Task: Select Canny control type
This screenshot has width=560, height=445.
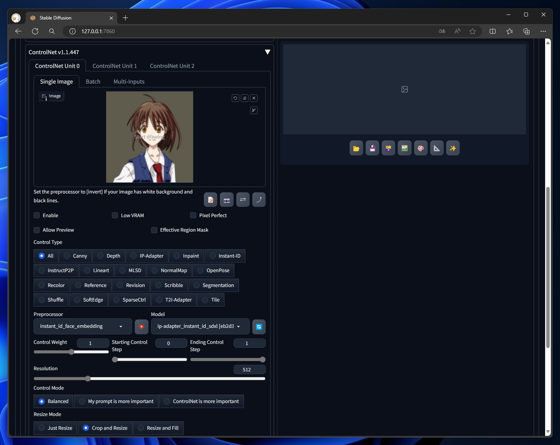Action: click(x=75, y=256)
